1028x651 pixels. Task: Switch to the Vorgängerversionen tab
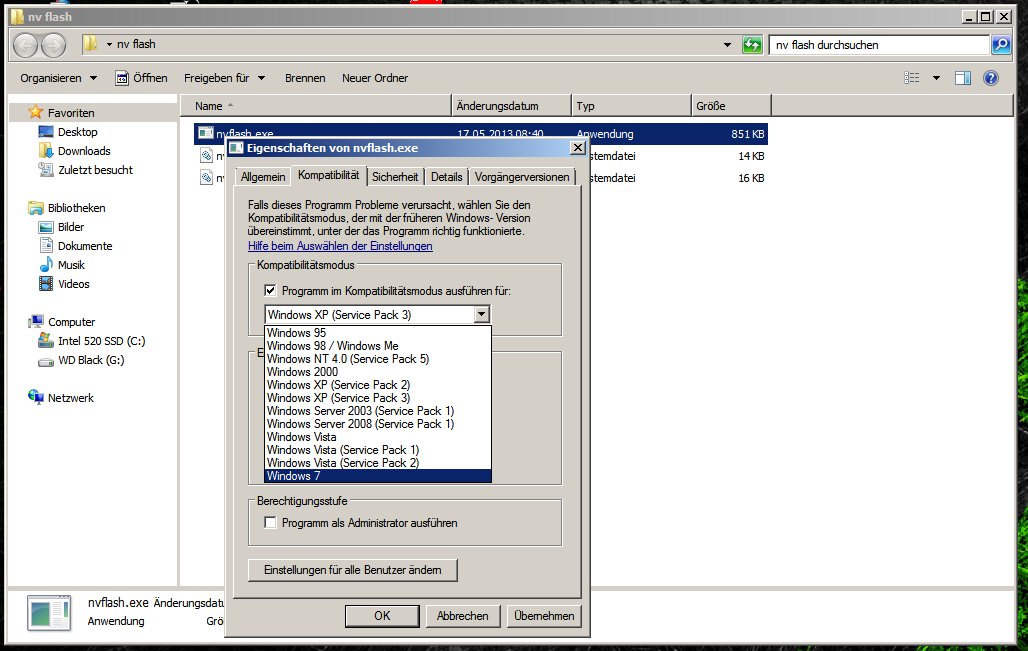point(522,177)
